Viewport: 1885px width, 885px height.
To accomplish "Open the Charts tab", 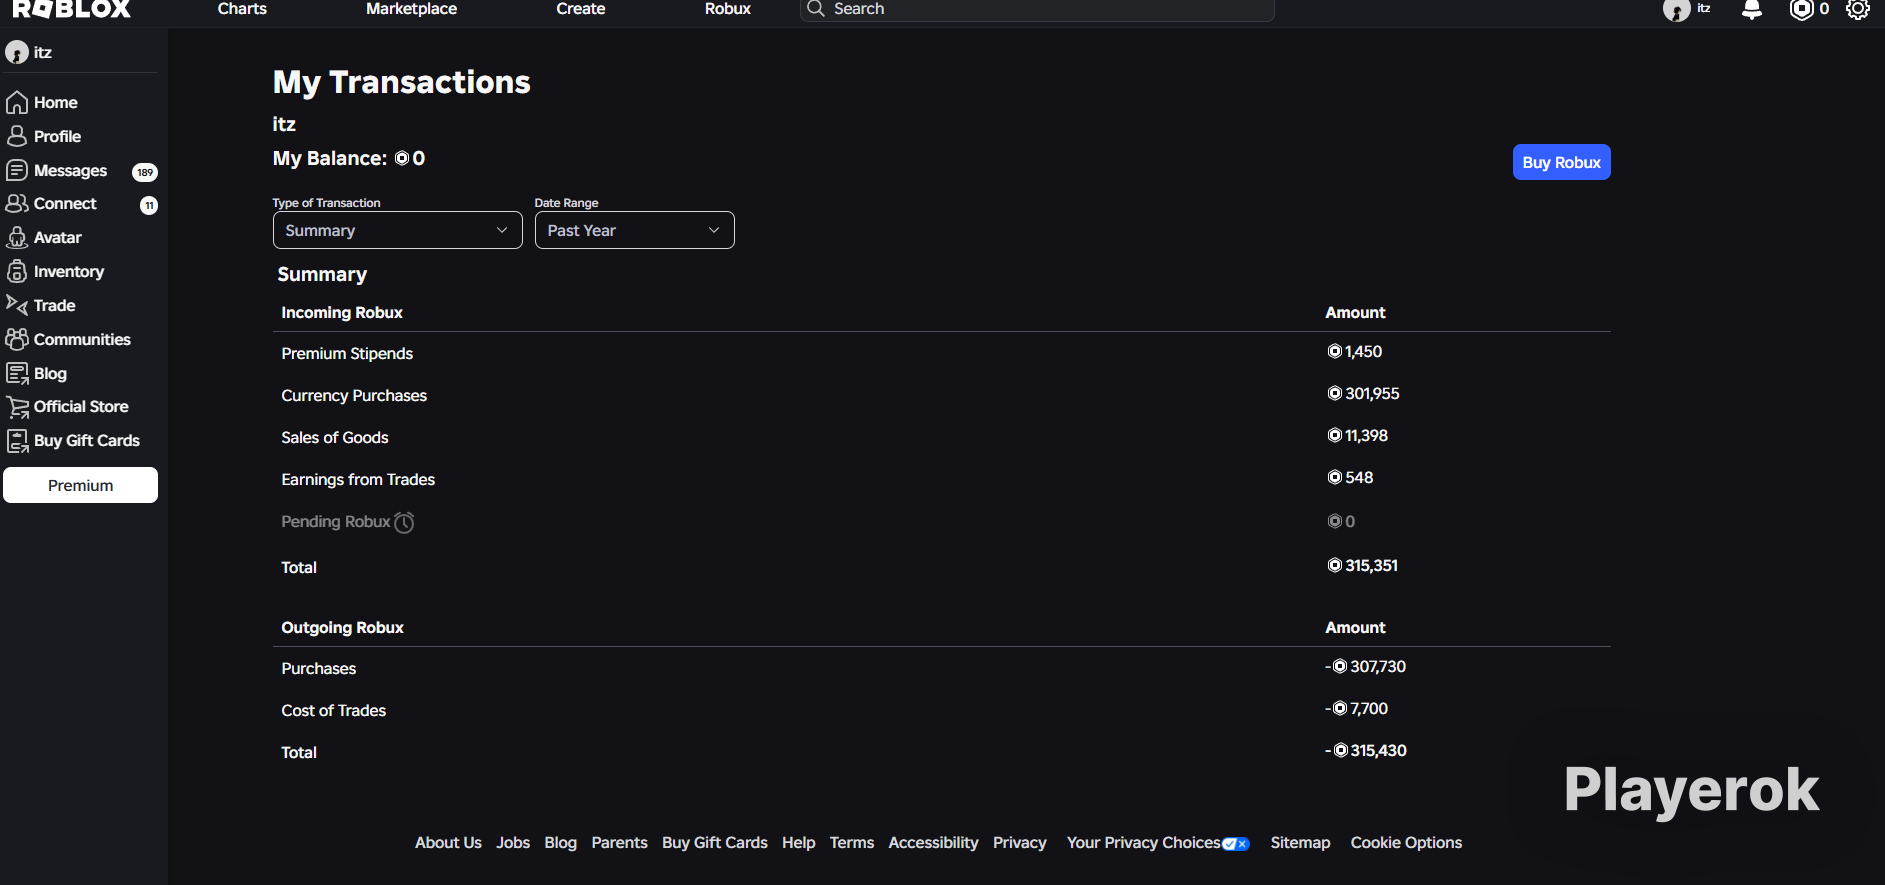I will (x=242, y=9).
